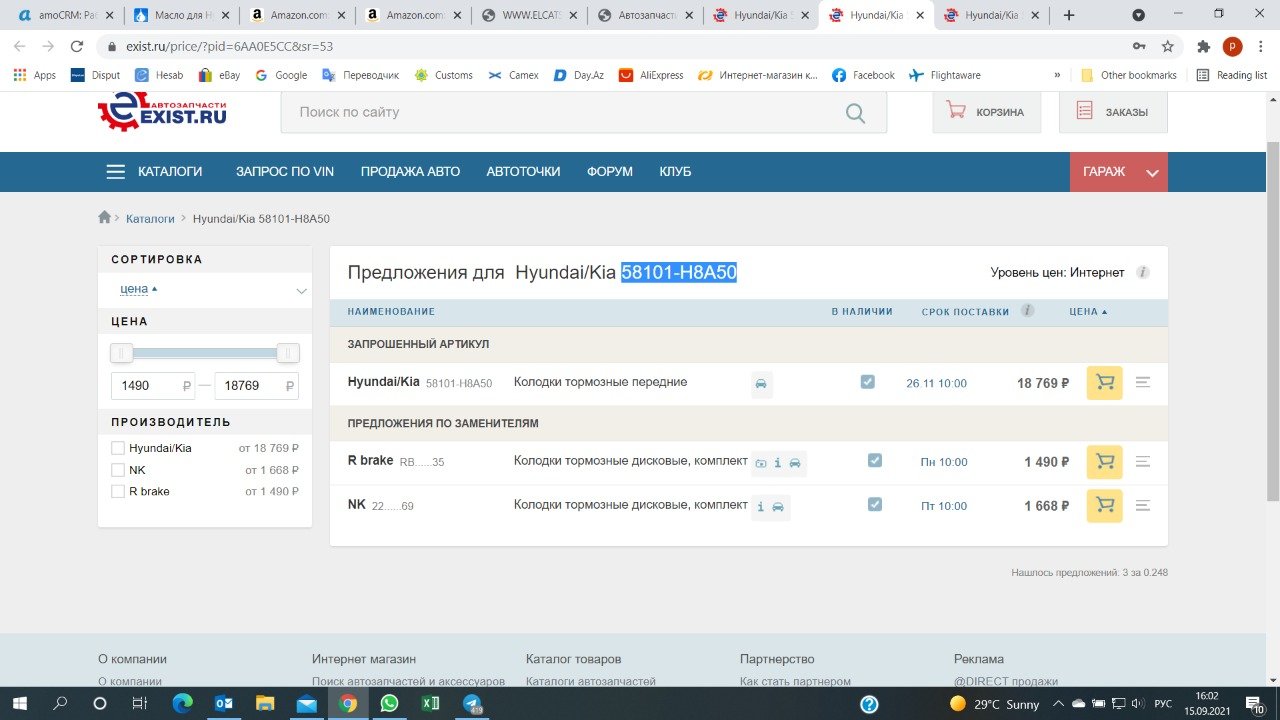
Task: Click the Каталоги breadcrumb link
Action: [x=150, y=219]
